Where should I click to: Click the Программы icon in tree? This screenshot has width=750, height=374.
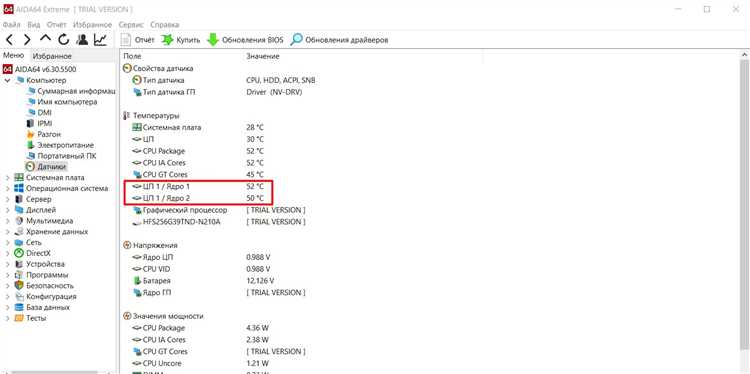(19, 275)
